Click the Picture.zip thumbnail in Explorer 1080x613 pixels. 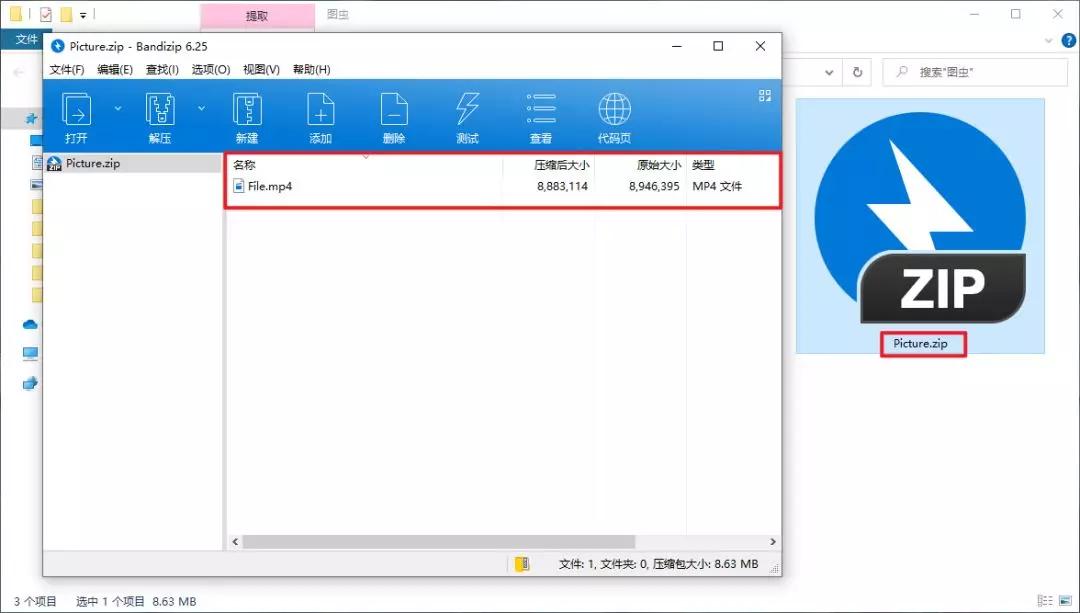[x=920, y=225]
